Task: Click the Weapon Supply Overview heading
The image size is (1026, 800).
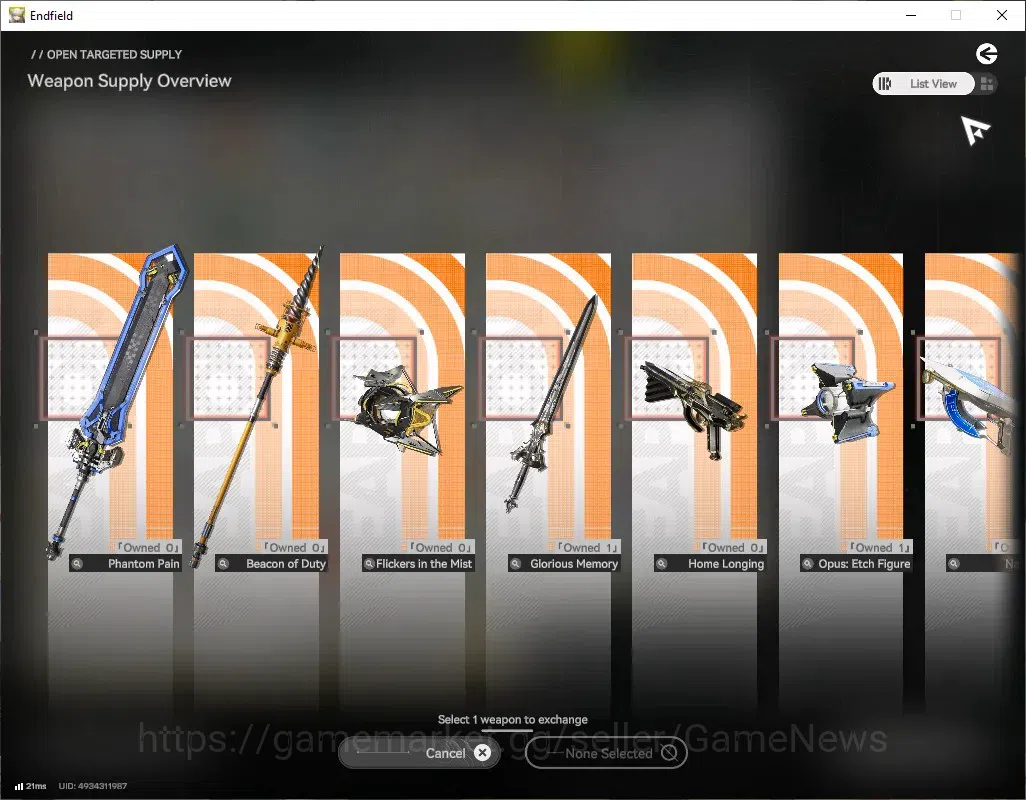Action: [x=130, y=81]
